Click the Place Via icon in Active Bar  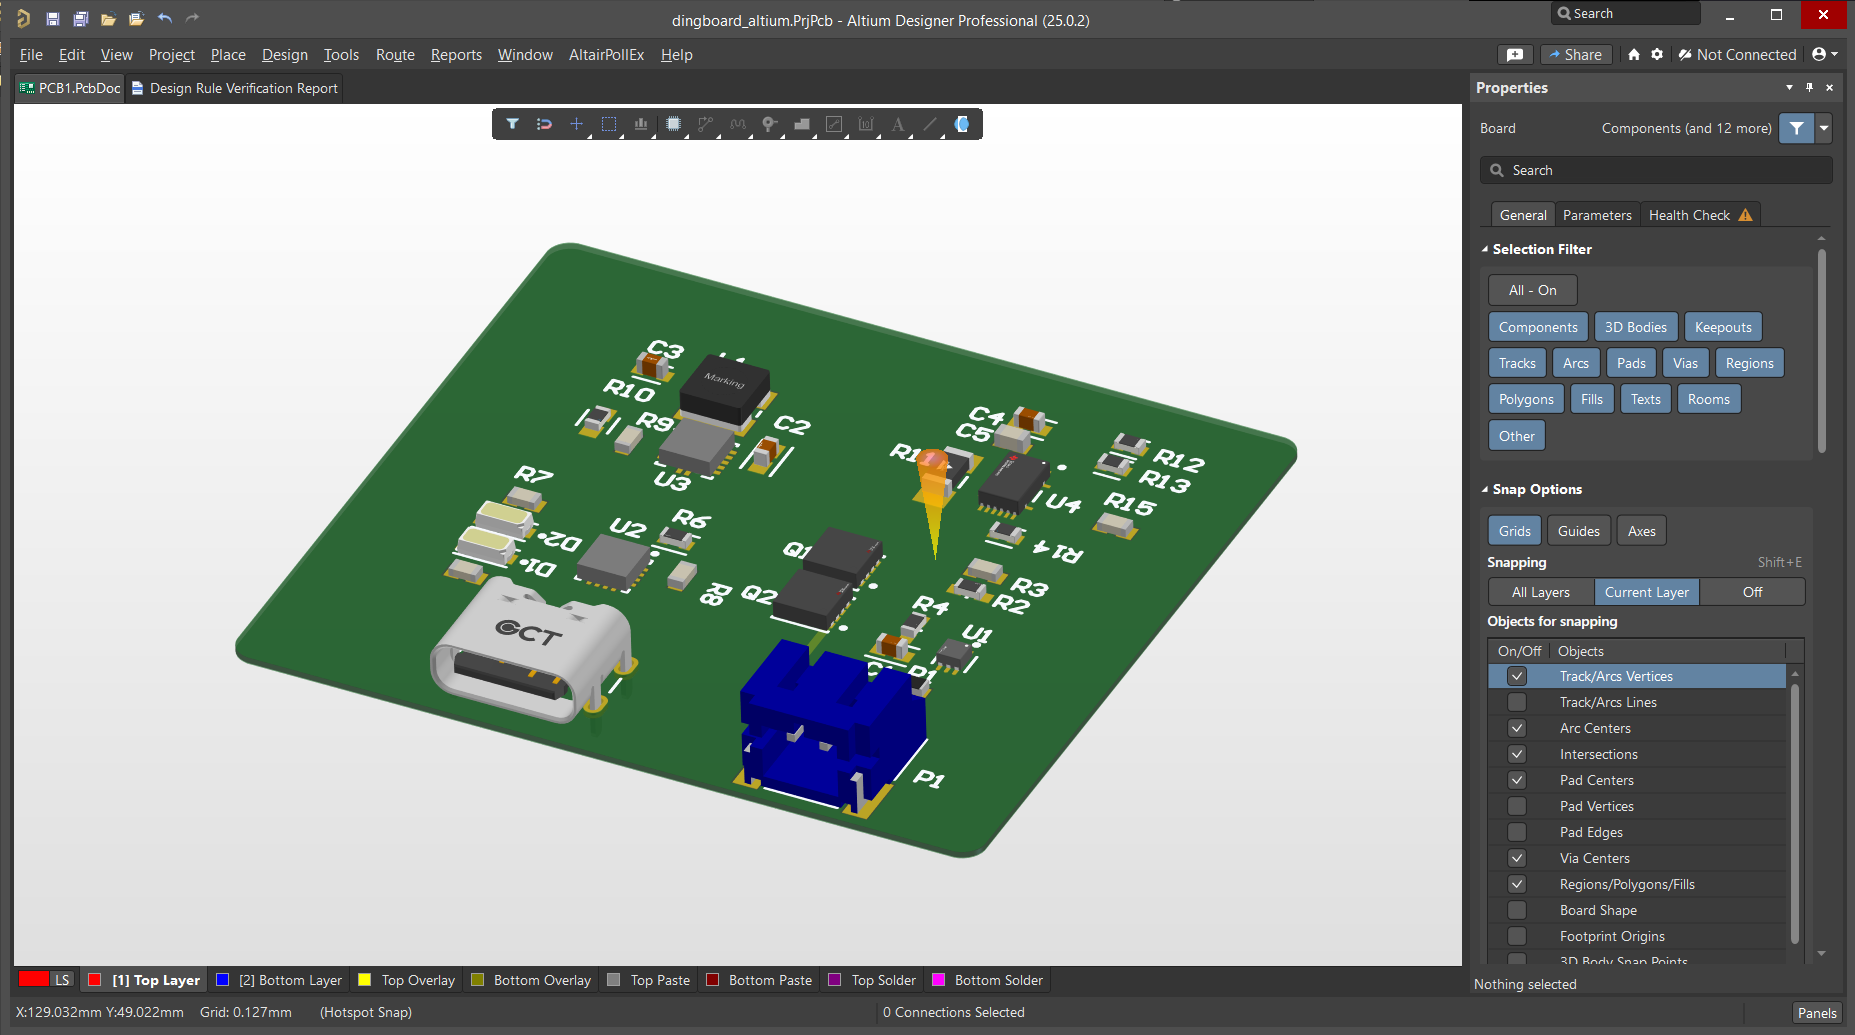(769, 124)
